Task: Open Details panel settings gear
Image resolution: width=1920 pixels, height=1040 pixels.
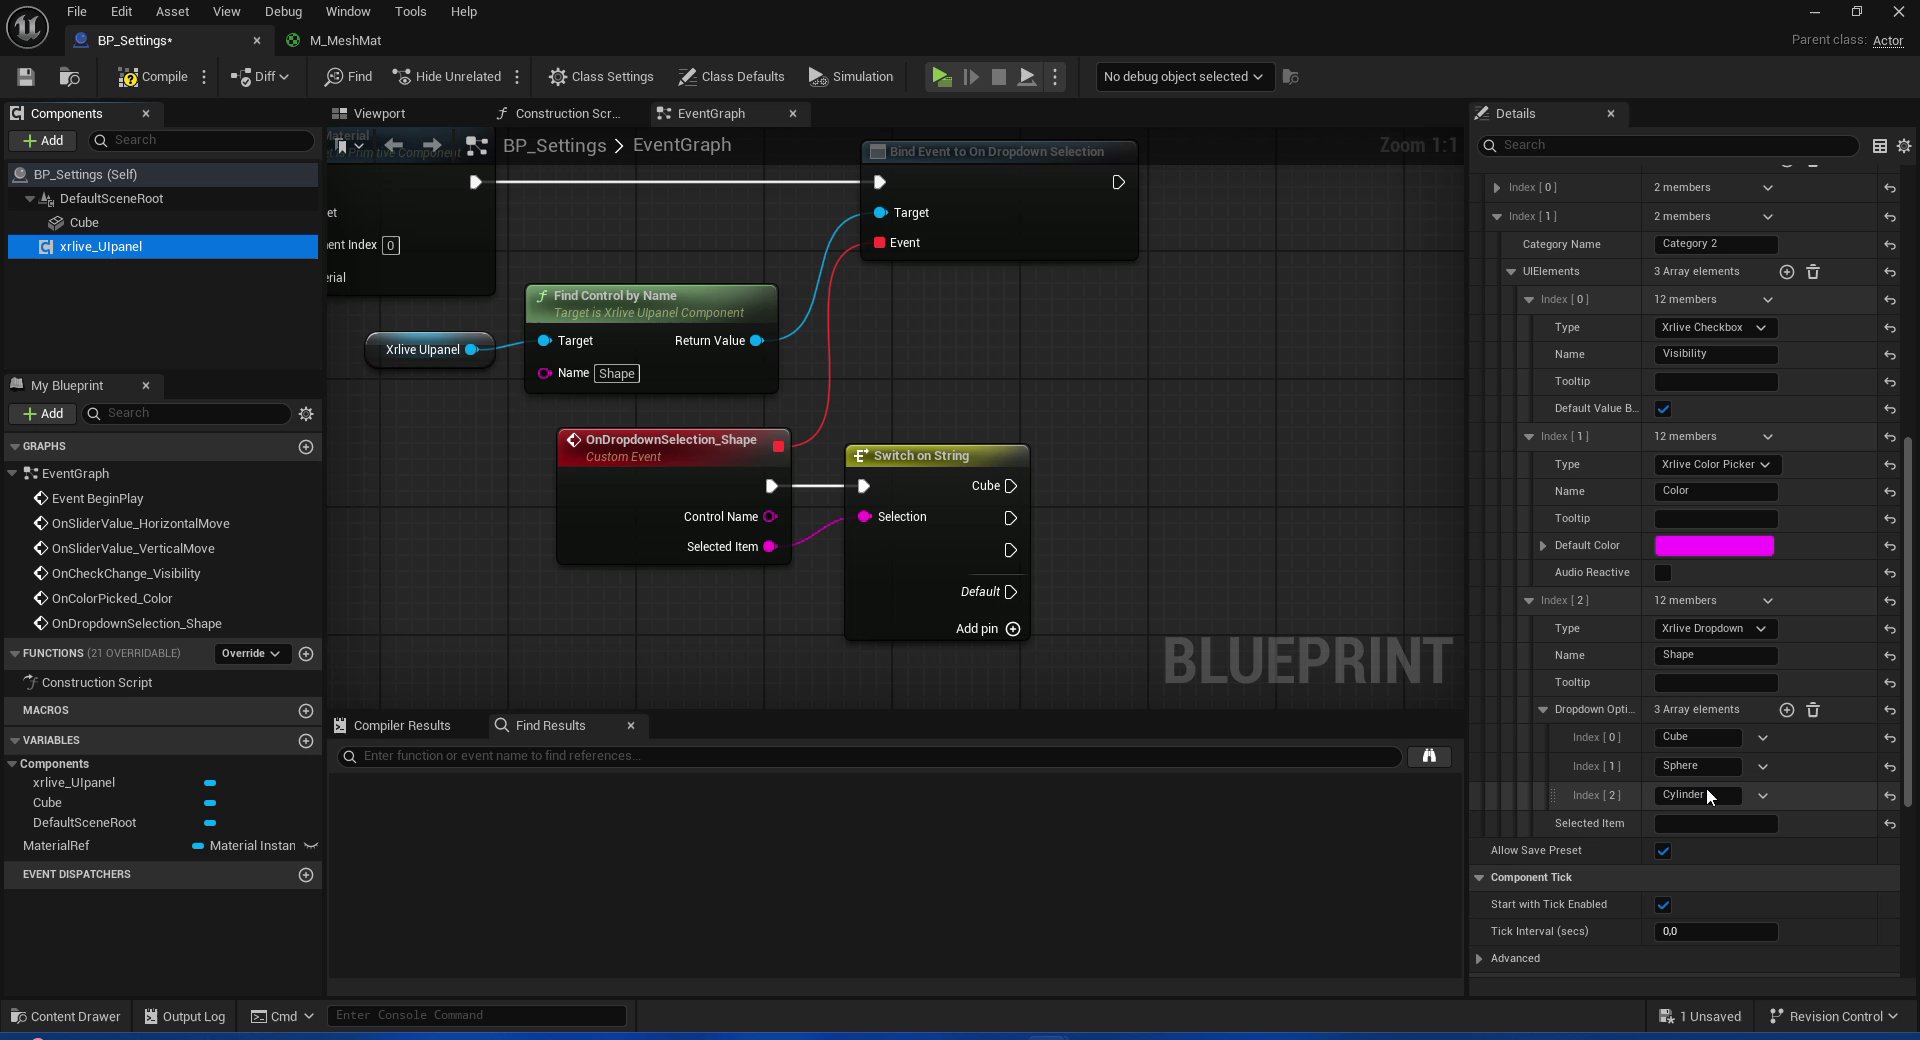Action: tap(1904, 146)
